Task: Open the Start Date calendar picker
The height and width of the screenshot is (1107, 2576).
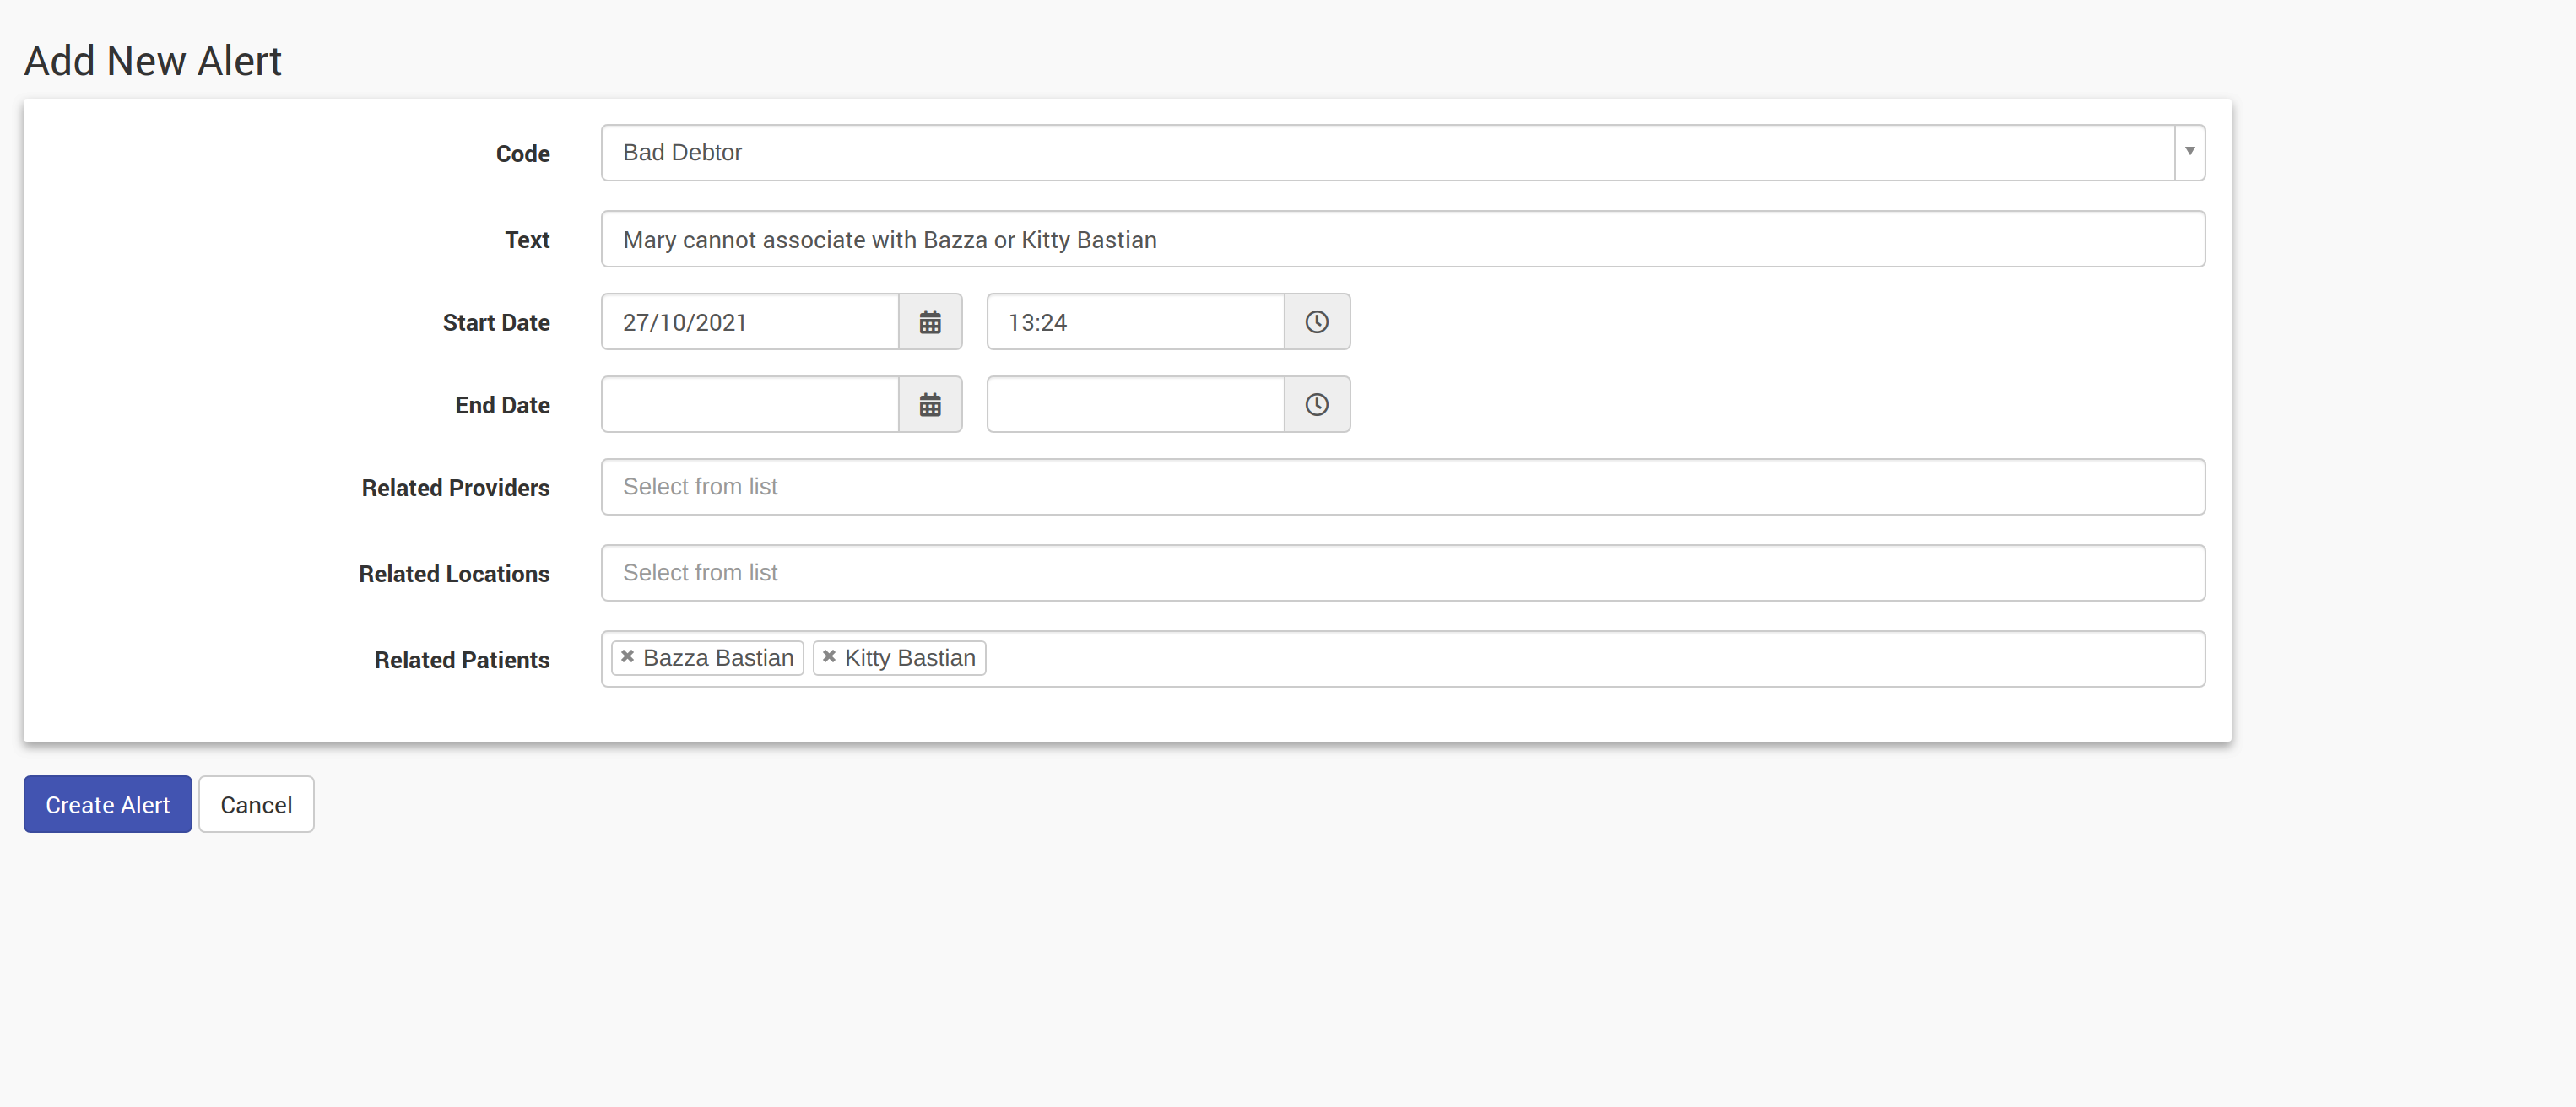Action: coord(929,322)
